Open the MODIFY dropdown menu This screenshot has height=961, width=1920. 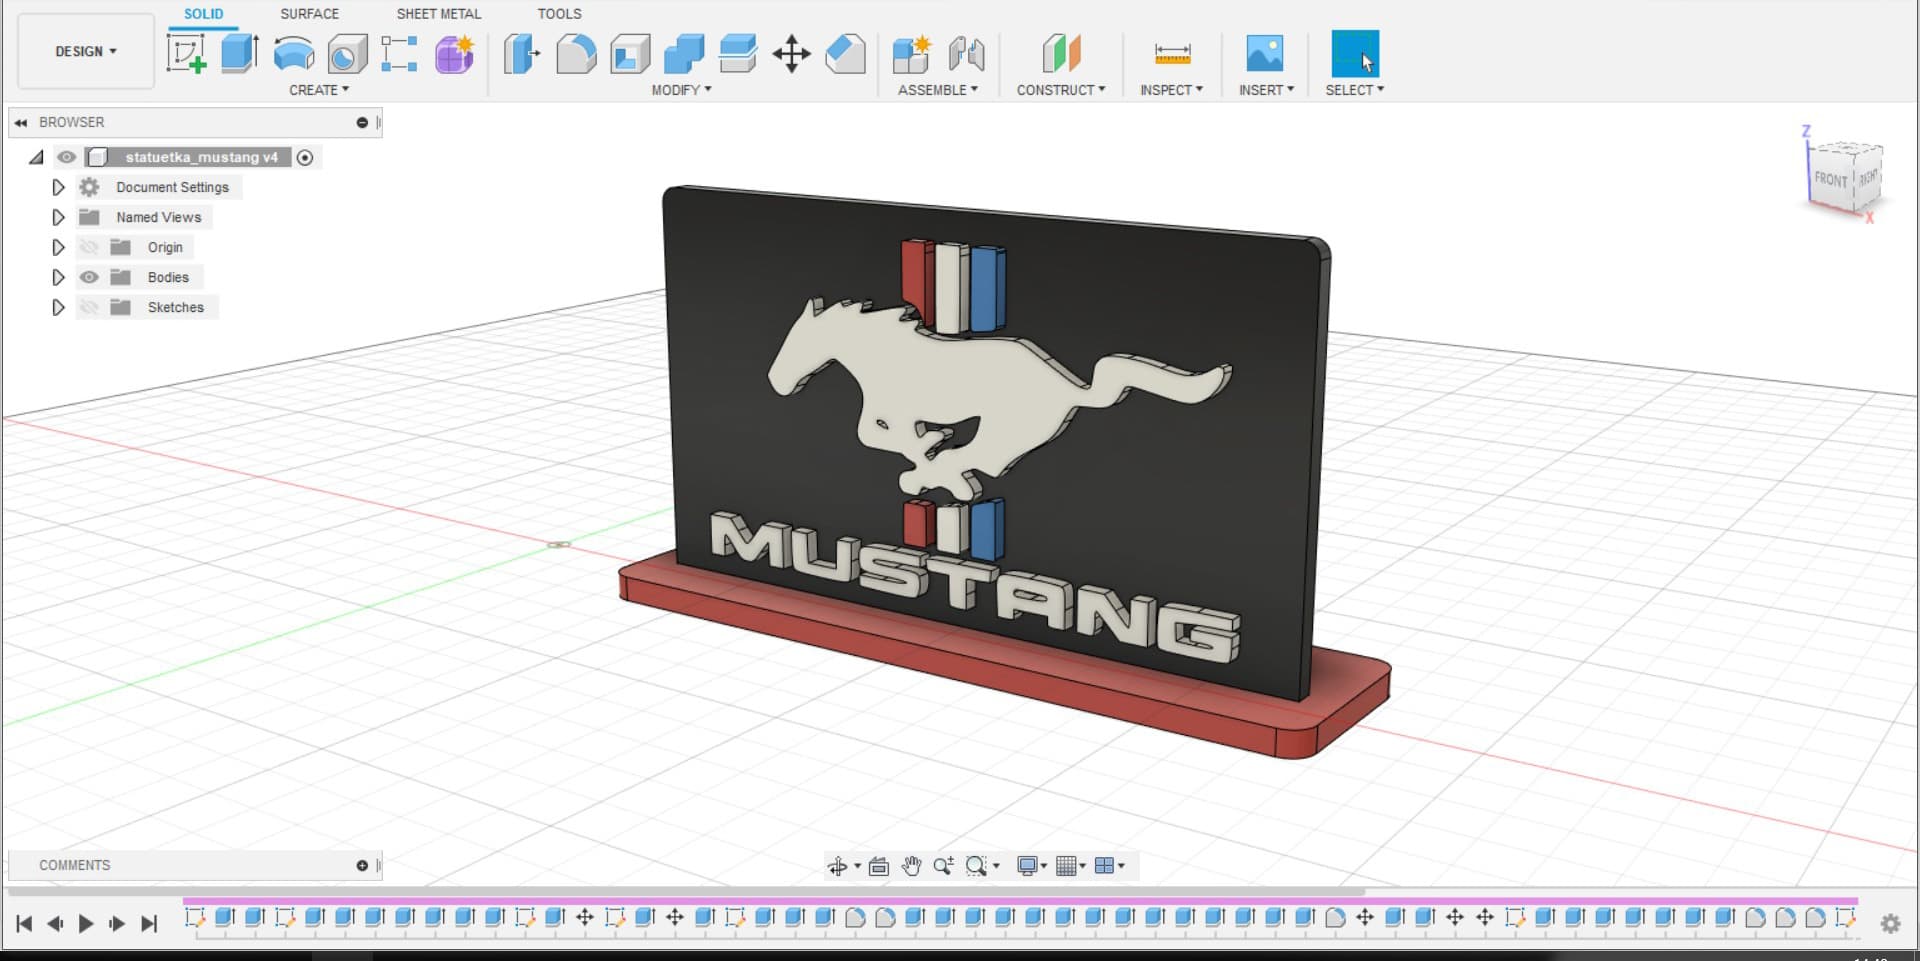681,90
